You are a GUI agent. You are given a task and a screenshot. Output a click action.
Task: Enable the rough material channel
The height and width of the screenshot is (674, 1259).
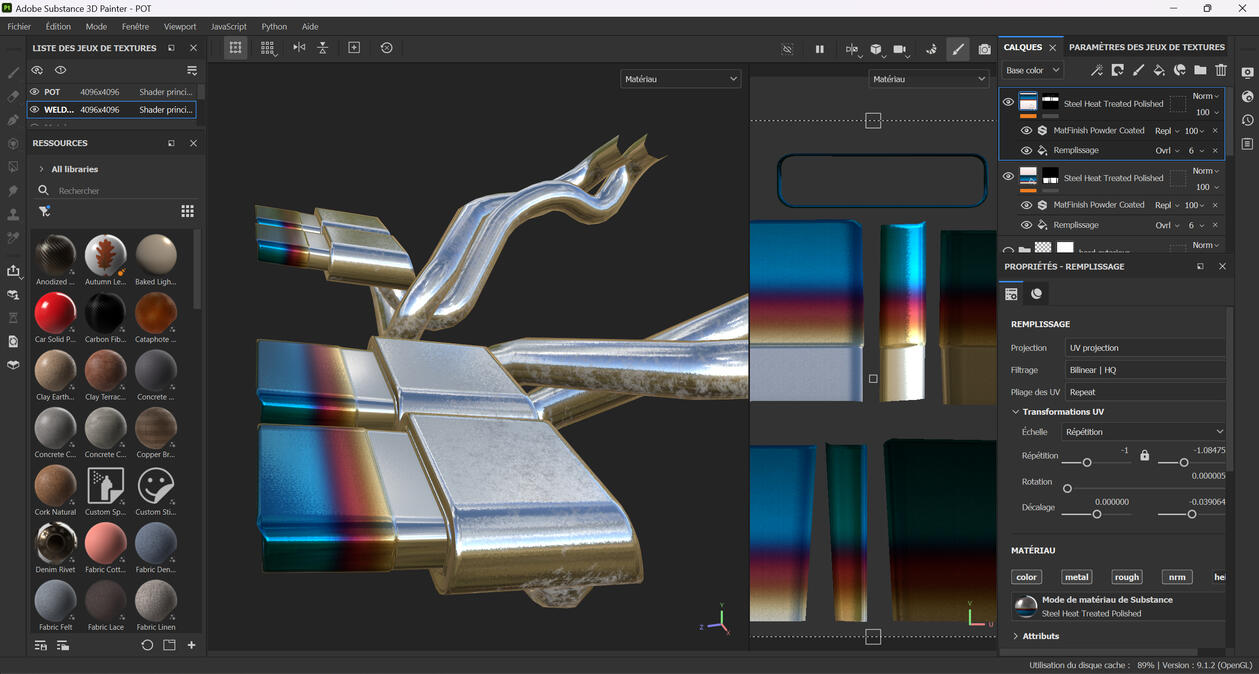click(x=1126, y=576)
